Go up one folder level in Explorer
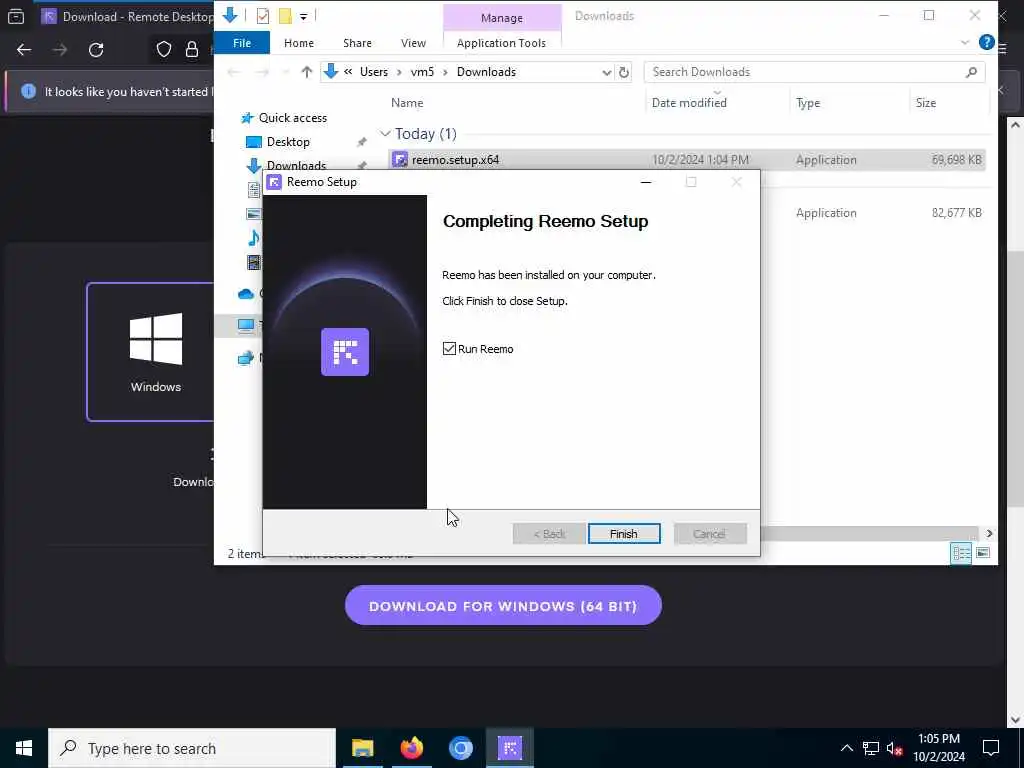This screenshot has height=768, width=1024. tap(306, 72)
